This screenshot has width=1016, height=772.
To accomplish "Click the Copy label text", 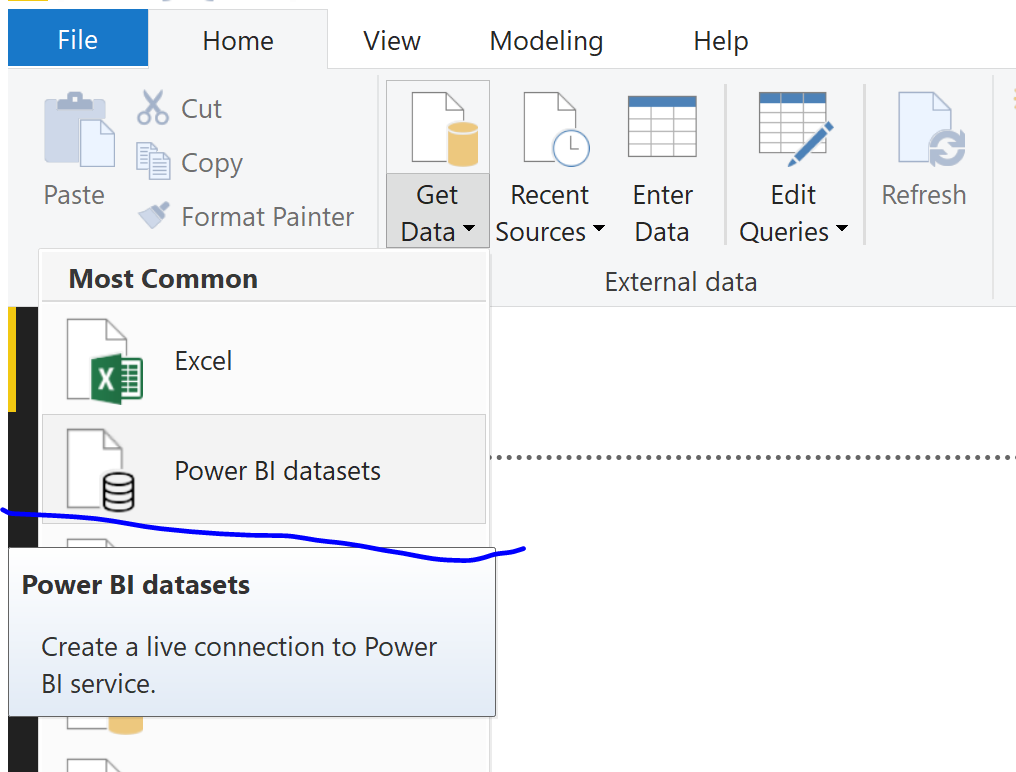I will click(x=212, y=163).
